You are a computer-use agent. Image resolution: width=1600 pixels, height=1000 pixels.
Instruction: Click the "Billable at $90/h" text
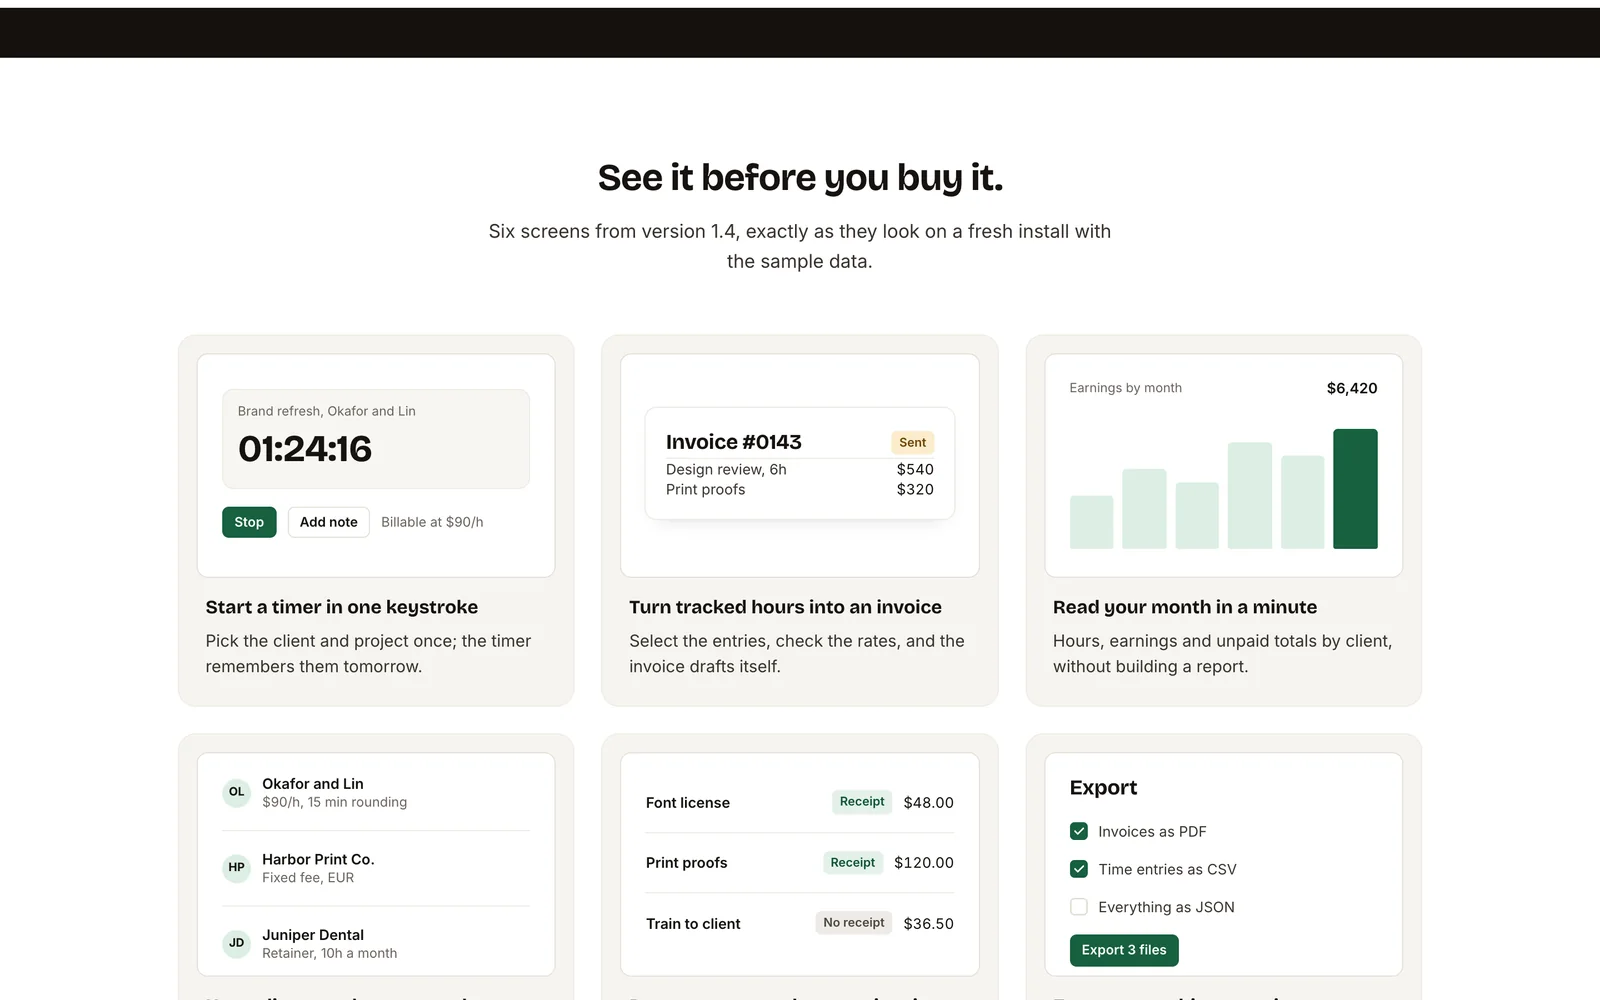[432, 522]
